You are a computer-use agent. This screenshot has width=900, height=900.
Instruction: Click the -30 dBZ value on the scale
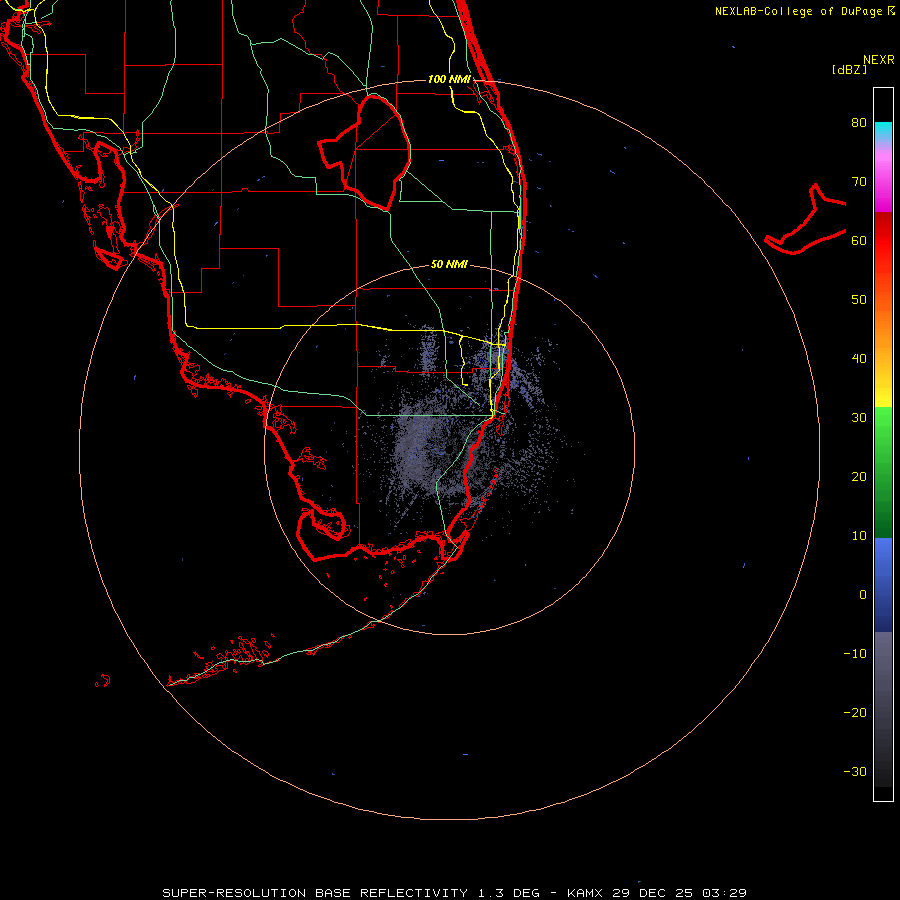tap(855, 772)
